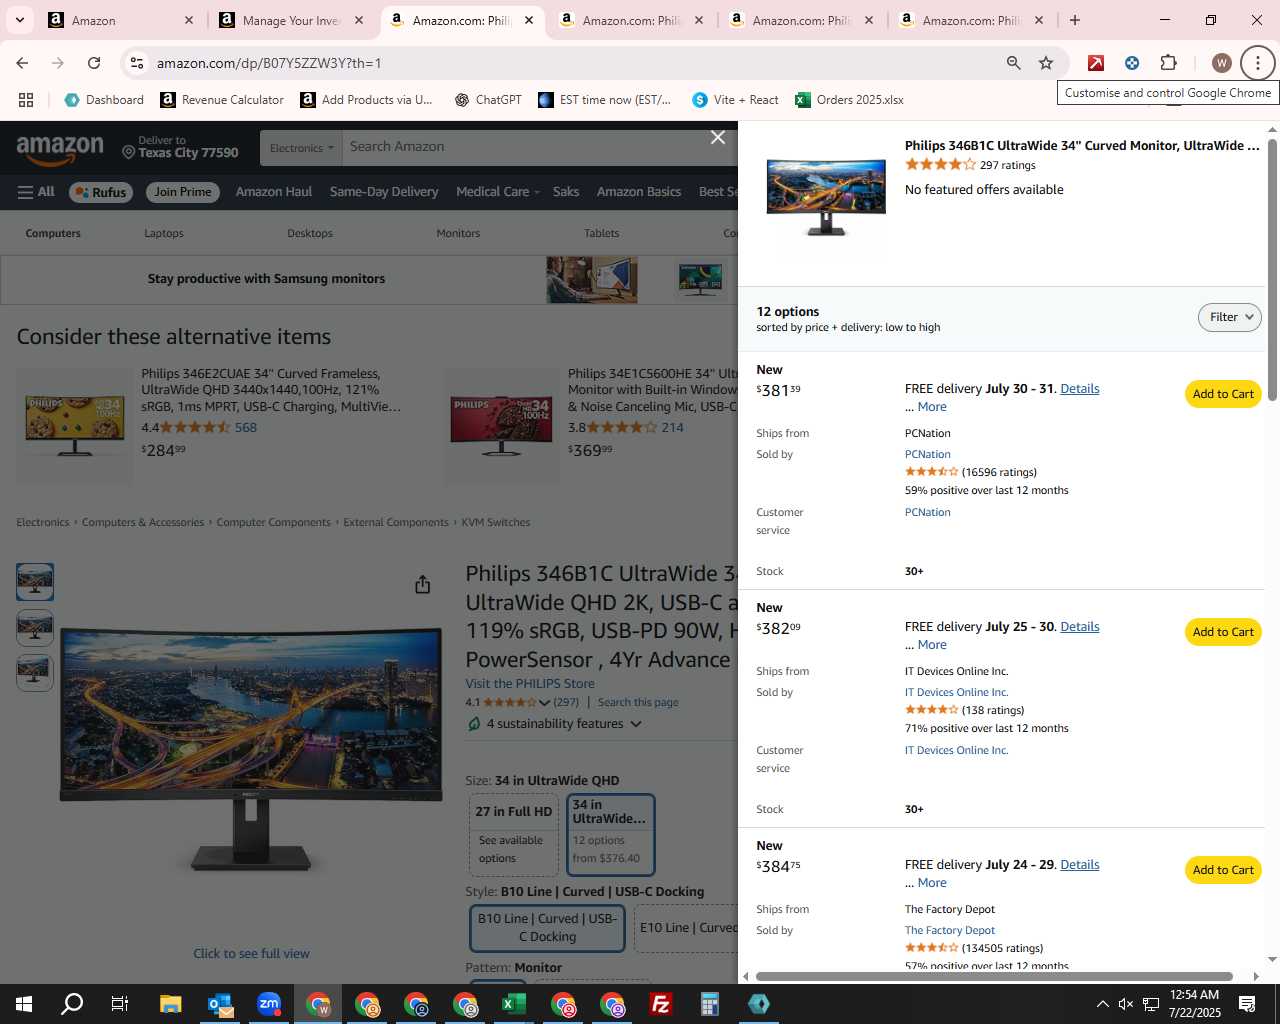This screenshot has width=1280, height=1024.
Task: Open the Rufus assistant button
Action: point(100,192)
